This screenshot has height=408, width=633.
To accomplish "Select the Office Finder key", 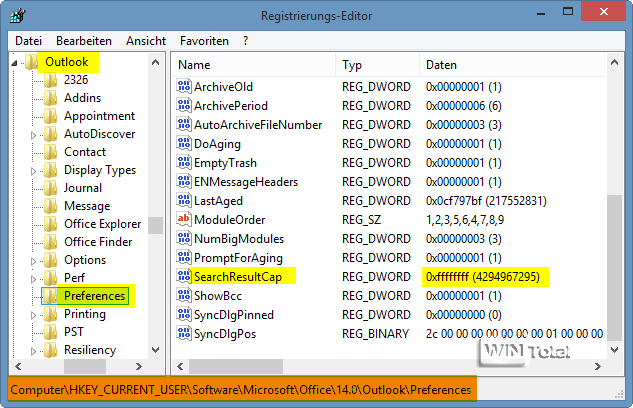I will click(x=98, y=242).
